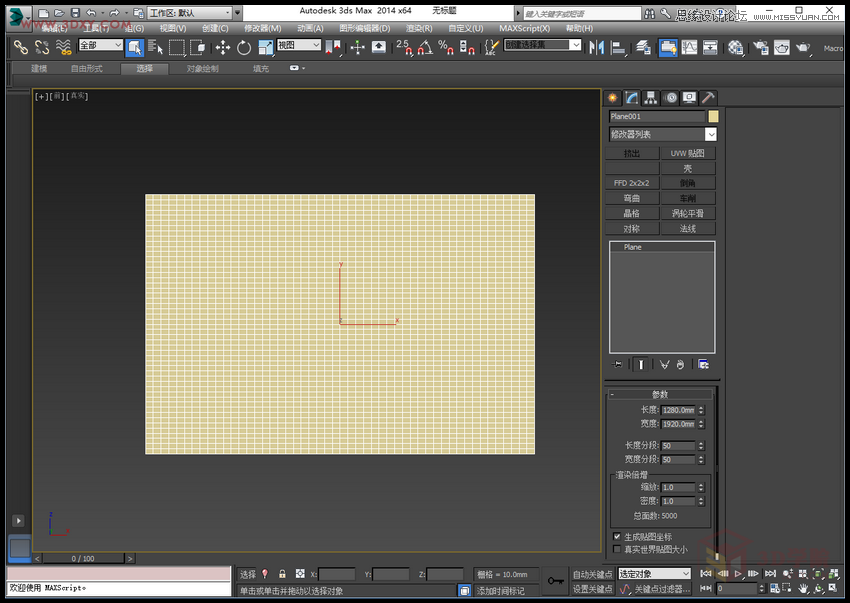Image resolution: width=850 pixels, height=603 pixels.
Task: Switch to the Create command panel icon
Action: [x=612, y=98]
